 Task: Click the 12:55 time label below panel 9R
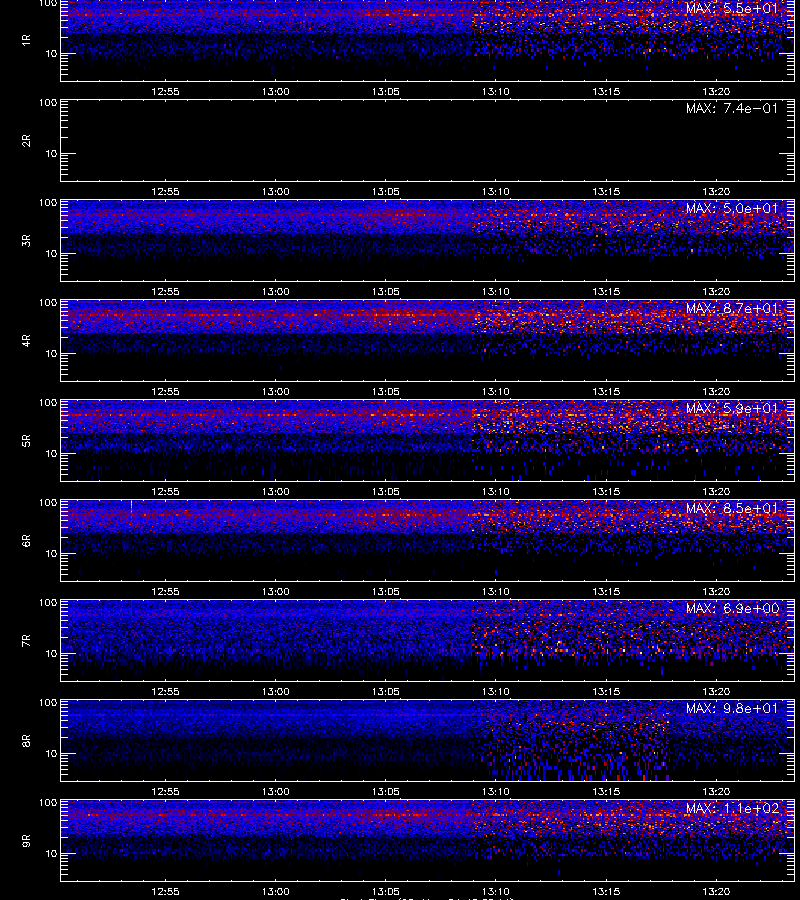165,891
